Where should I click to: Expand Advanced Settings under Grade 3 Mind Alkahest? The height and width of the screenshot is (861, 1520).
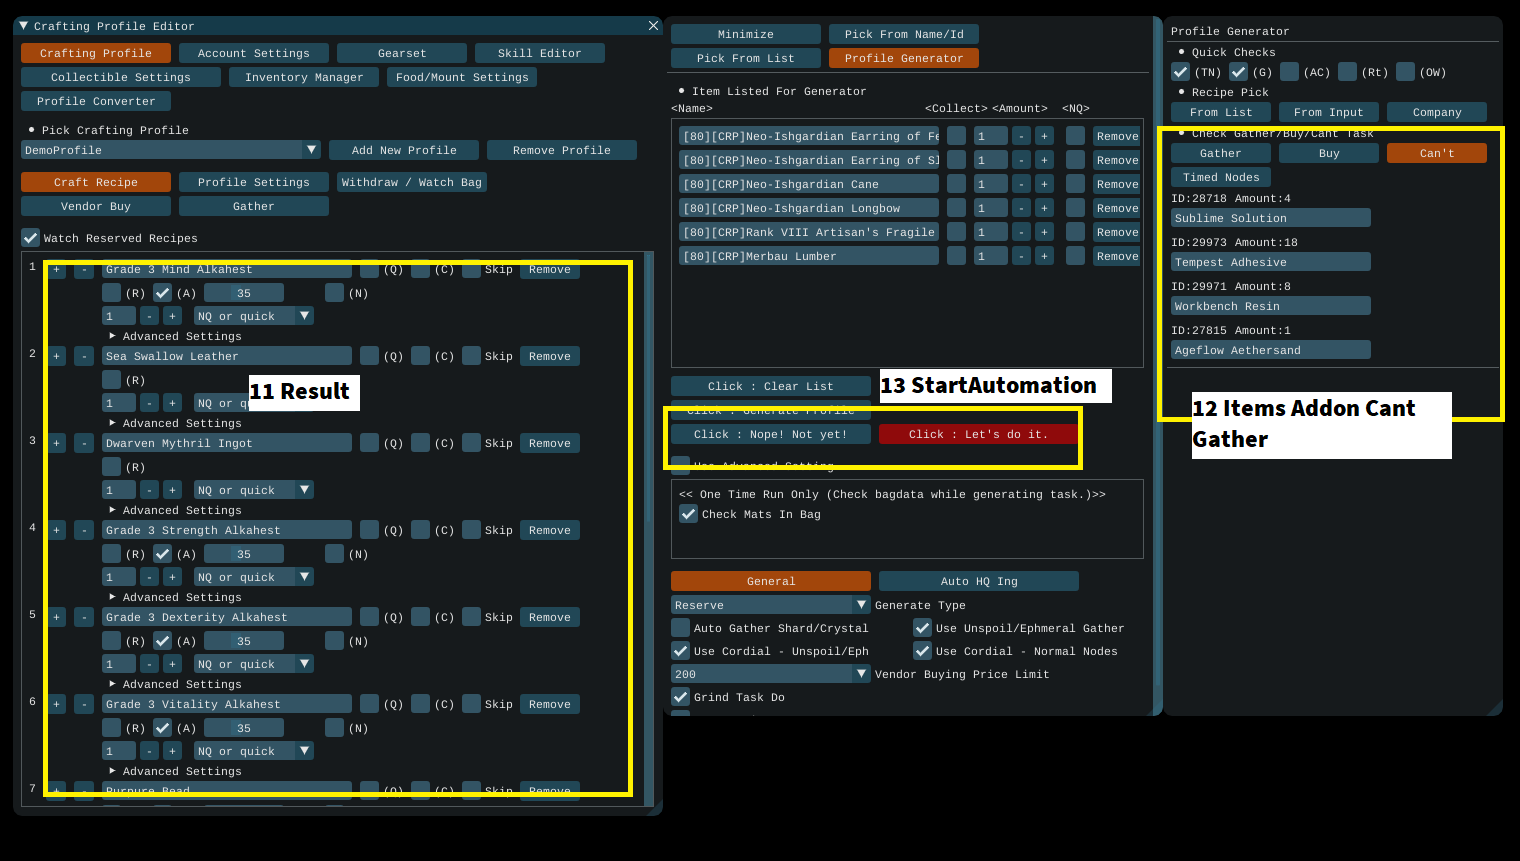click(113, 336)
